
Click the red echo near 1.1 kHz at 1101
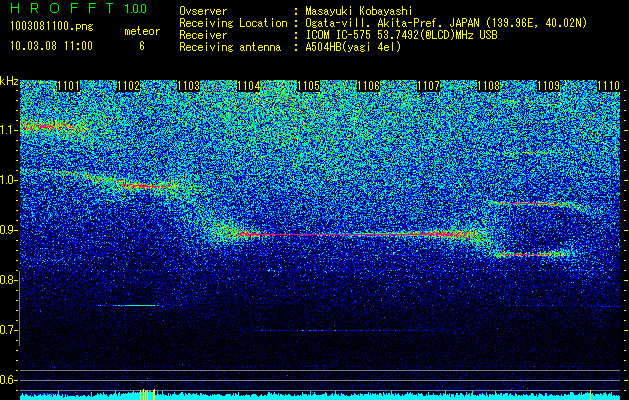(48, 127)
